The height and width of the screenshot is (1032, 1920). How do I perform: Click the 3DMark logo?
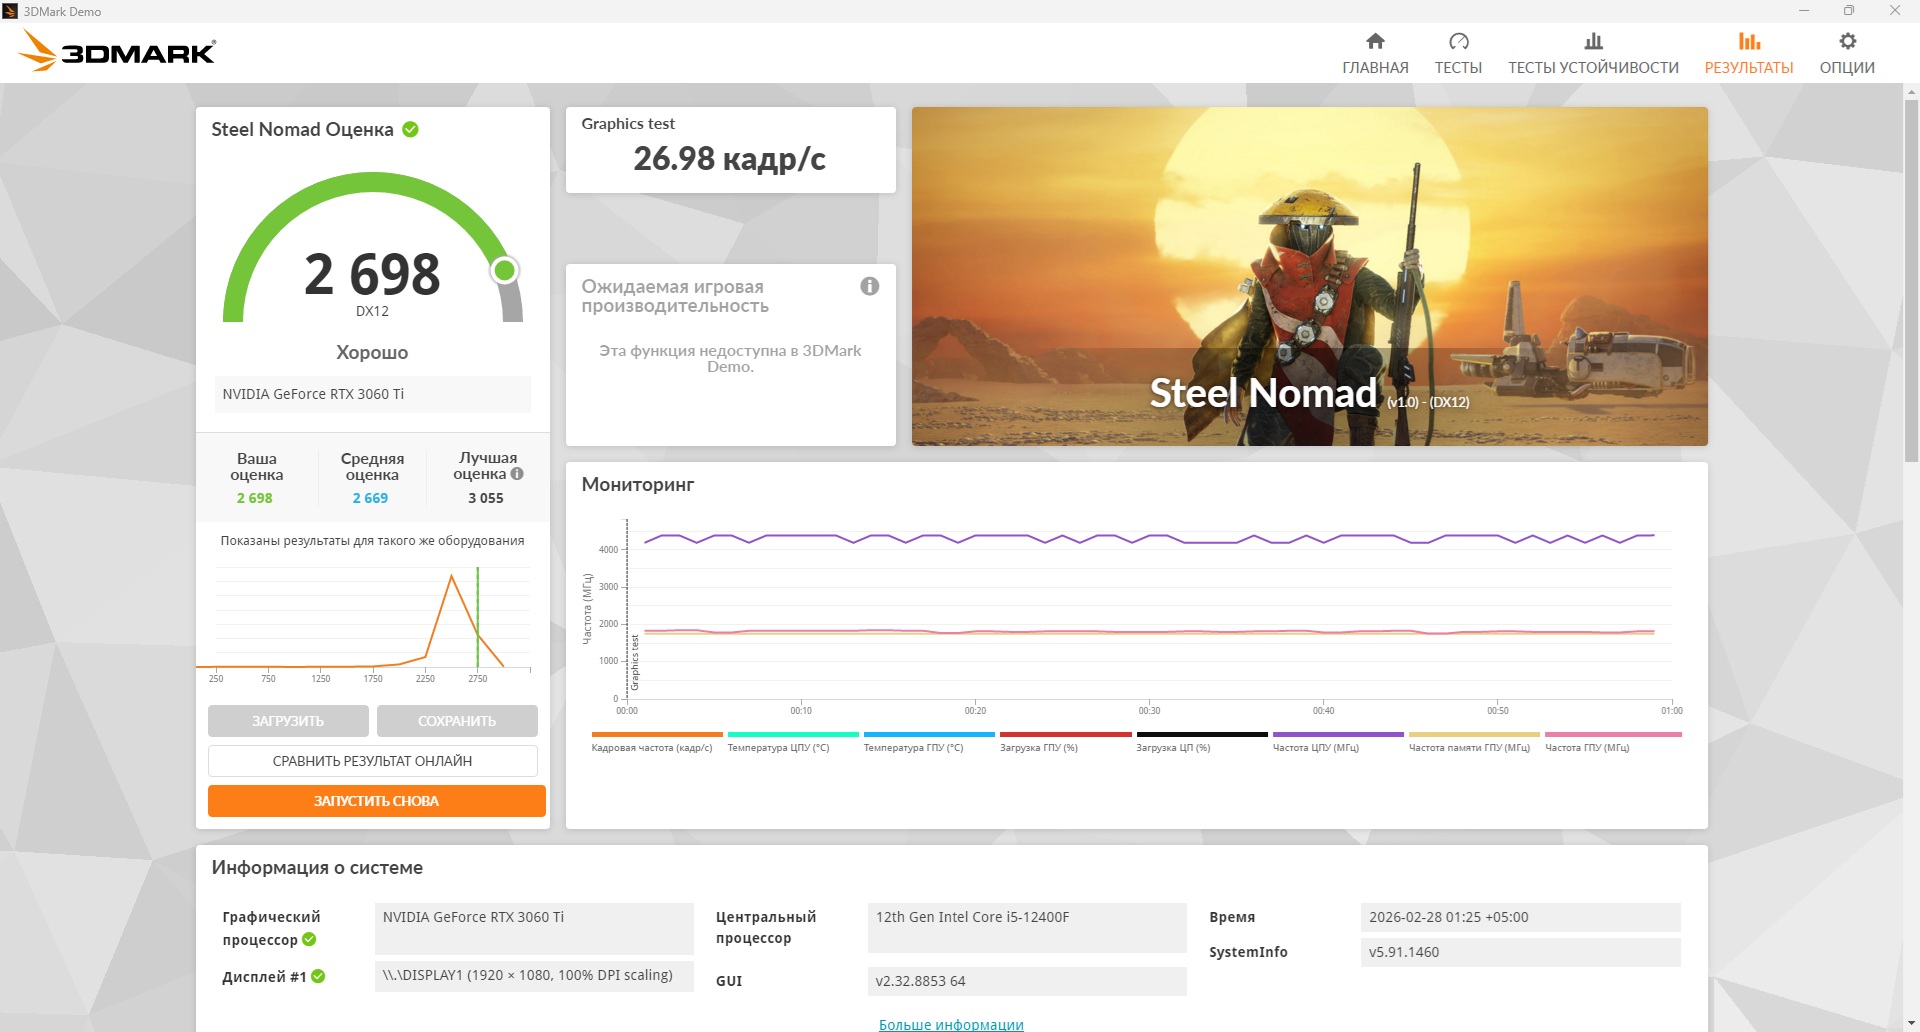coord(117,51)
